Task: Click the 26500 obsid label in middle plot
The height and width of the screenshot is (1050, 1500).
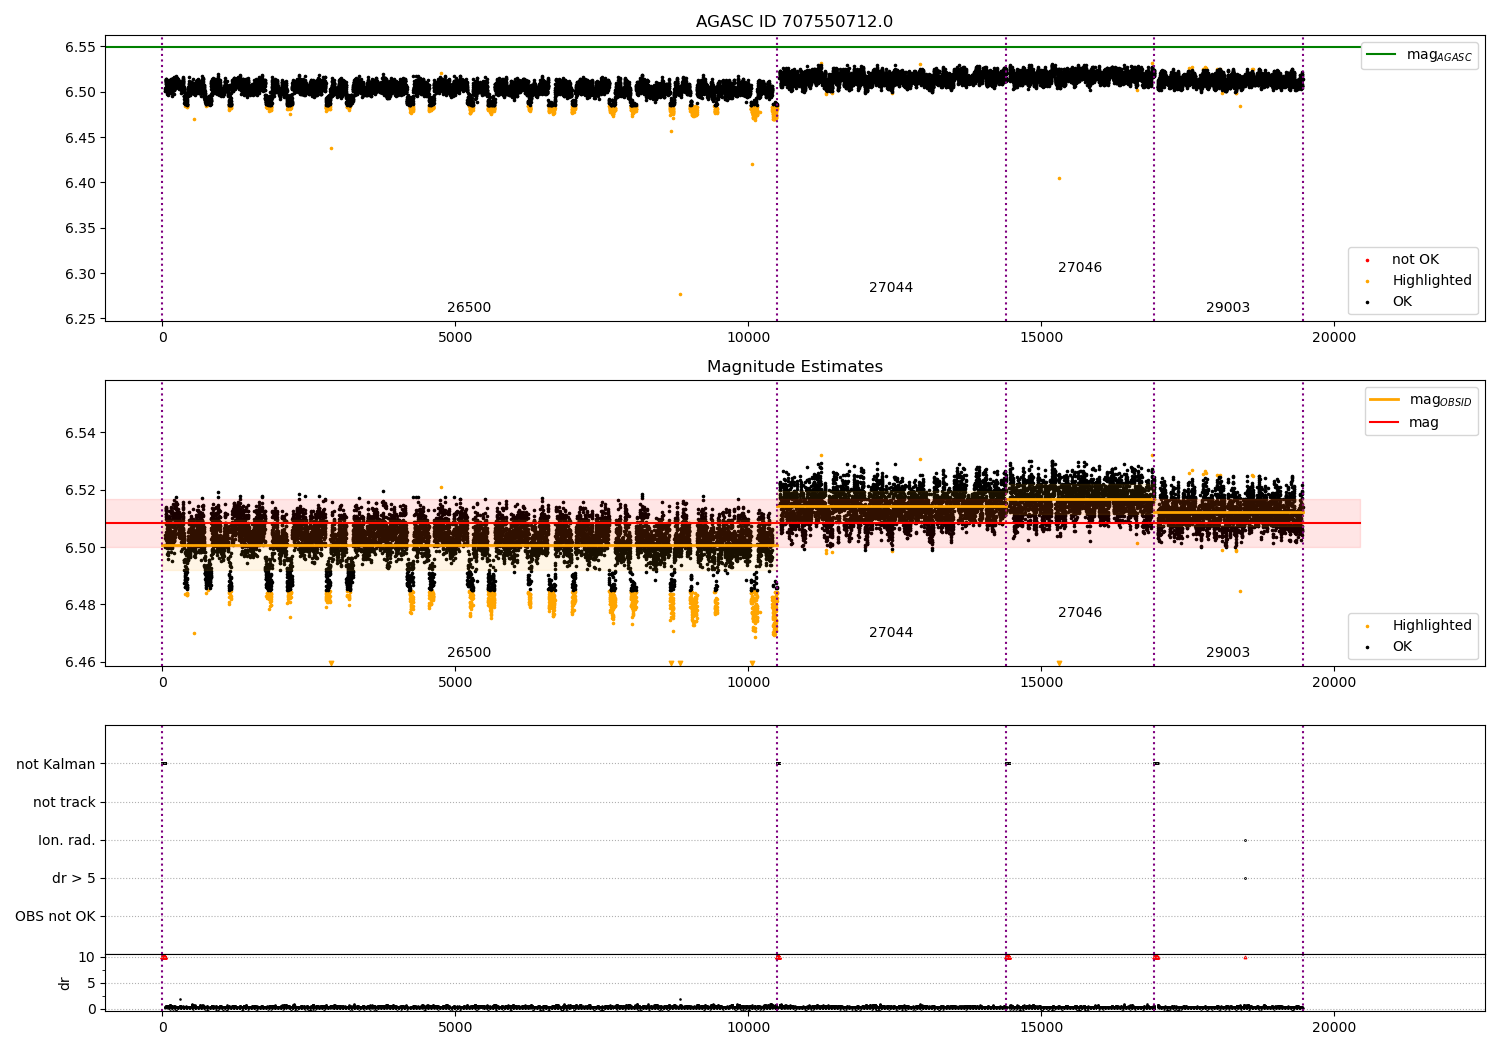Action: pos(469,653)
